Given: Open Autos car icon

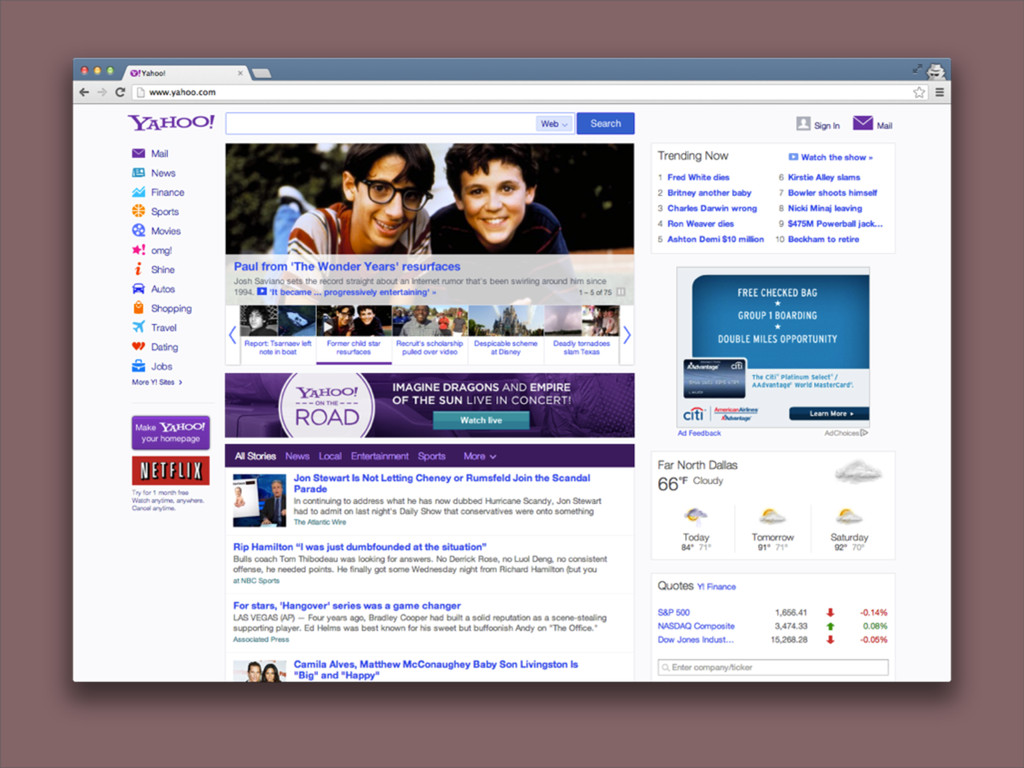Looking at the screenshot, I should pyautogui.click(x=138, y=289).
